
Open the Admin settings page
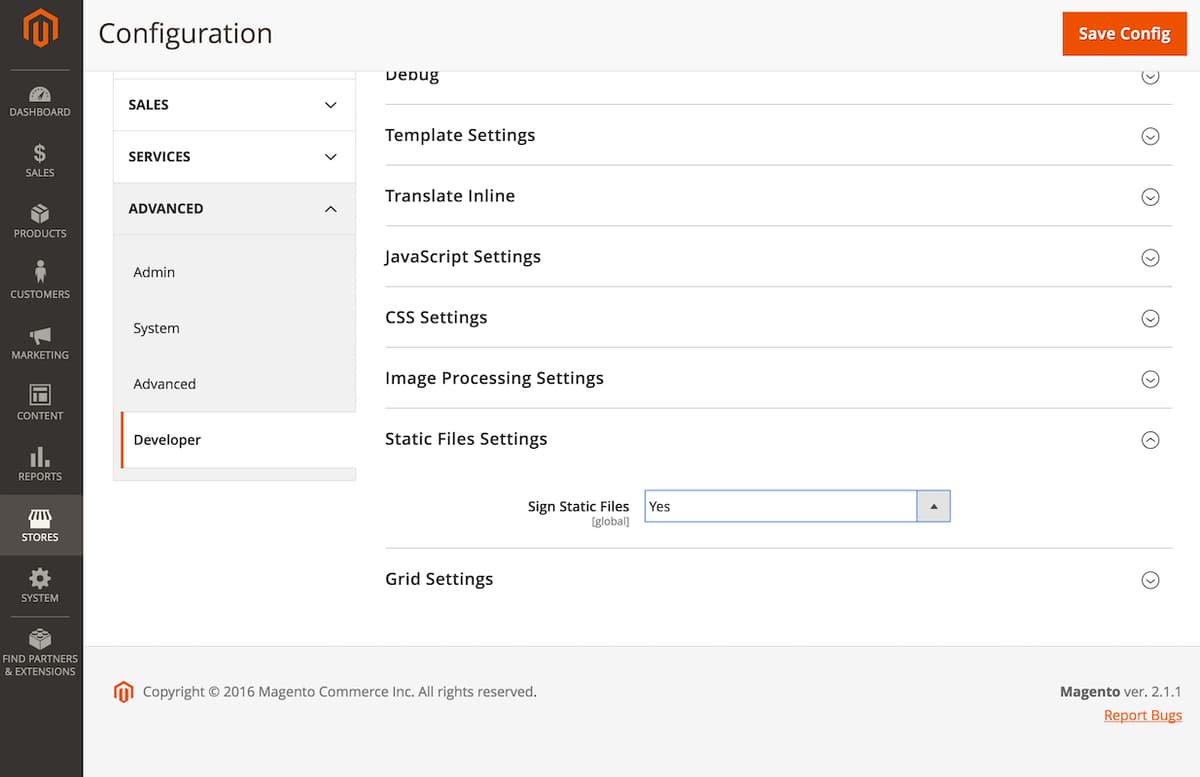[153, 271]
